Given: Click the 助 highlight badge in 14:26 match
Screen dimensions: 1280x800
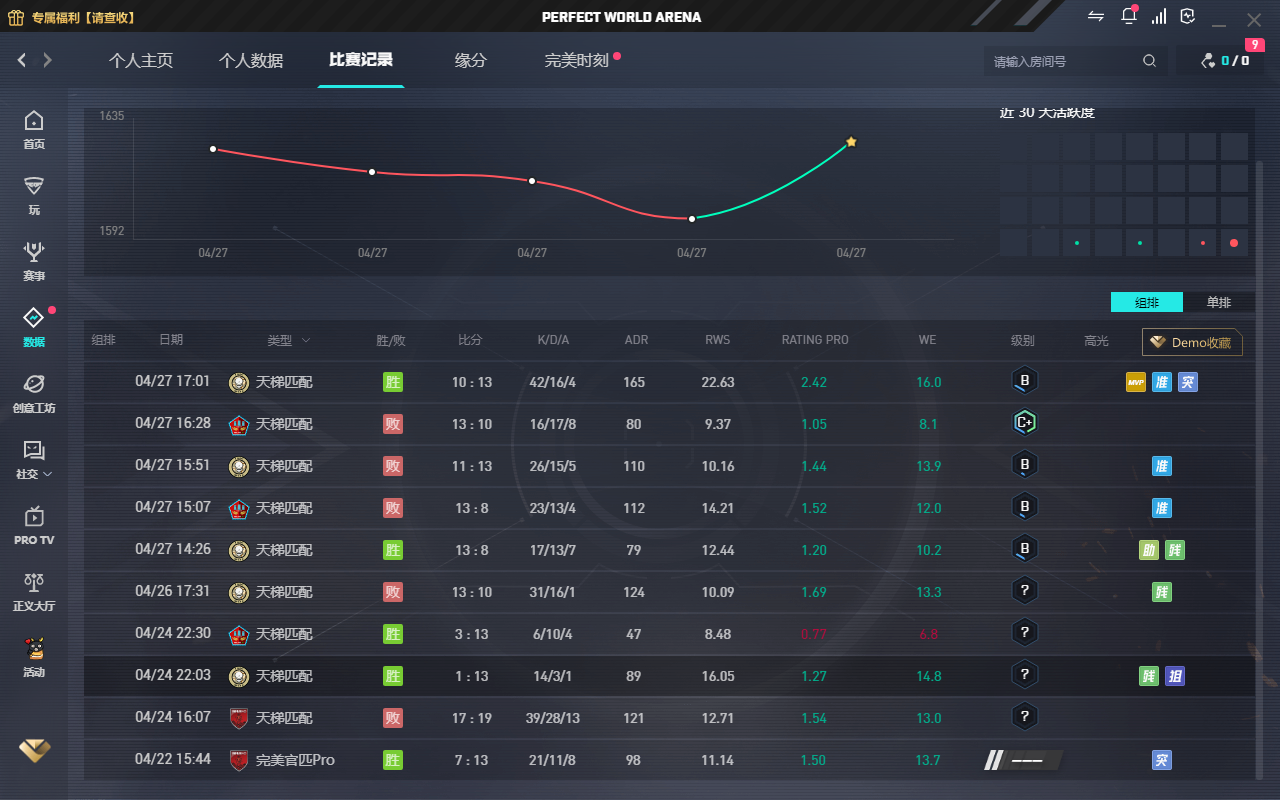Looking at the screenshot, I should [x=1149, y=550].
